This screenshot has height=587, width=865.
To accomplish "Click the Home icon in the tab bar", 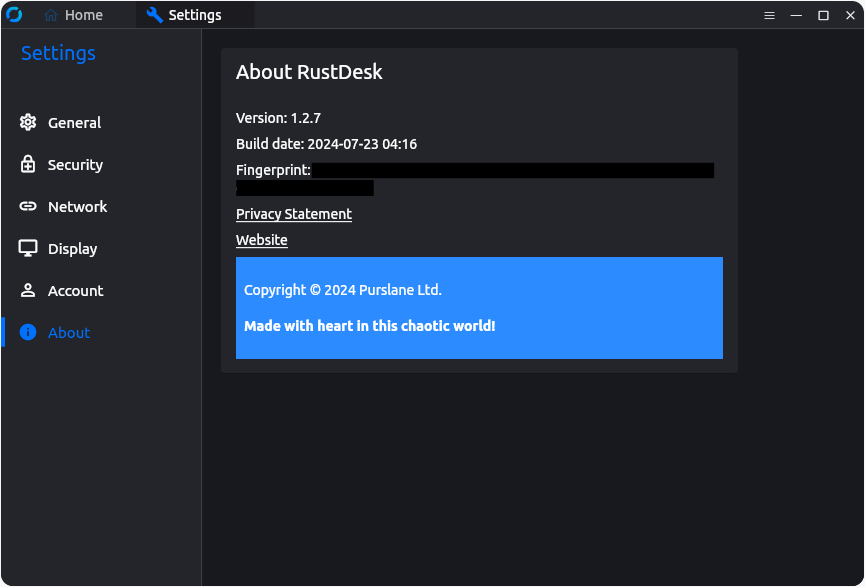I will pos(51,14).
